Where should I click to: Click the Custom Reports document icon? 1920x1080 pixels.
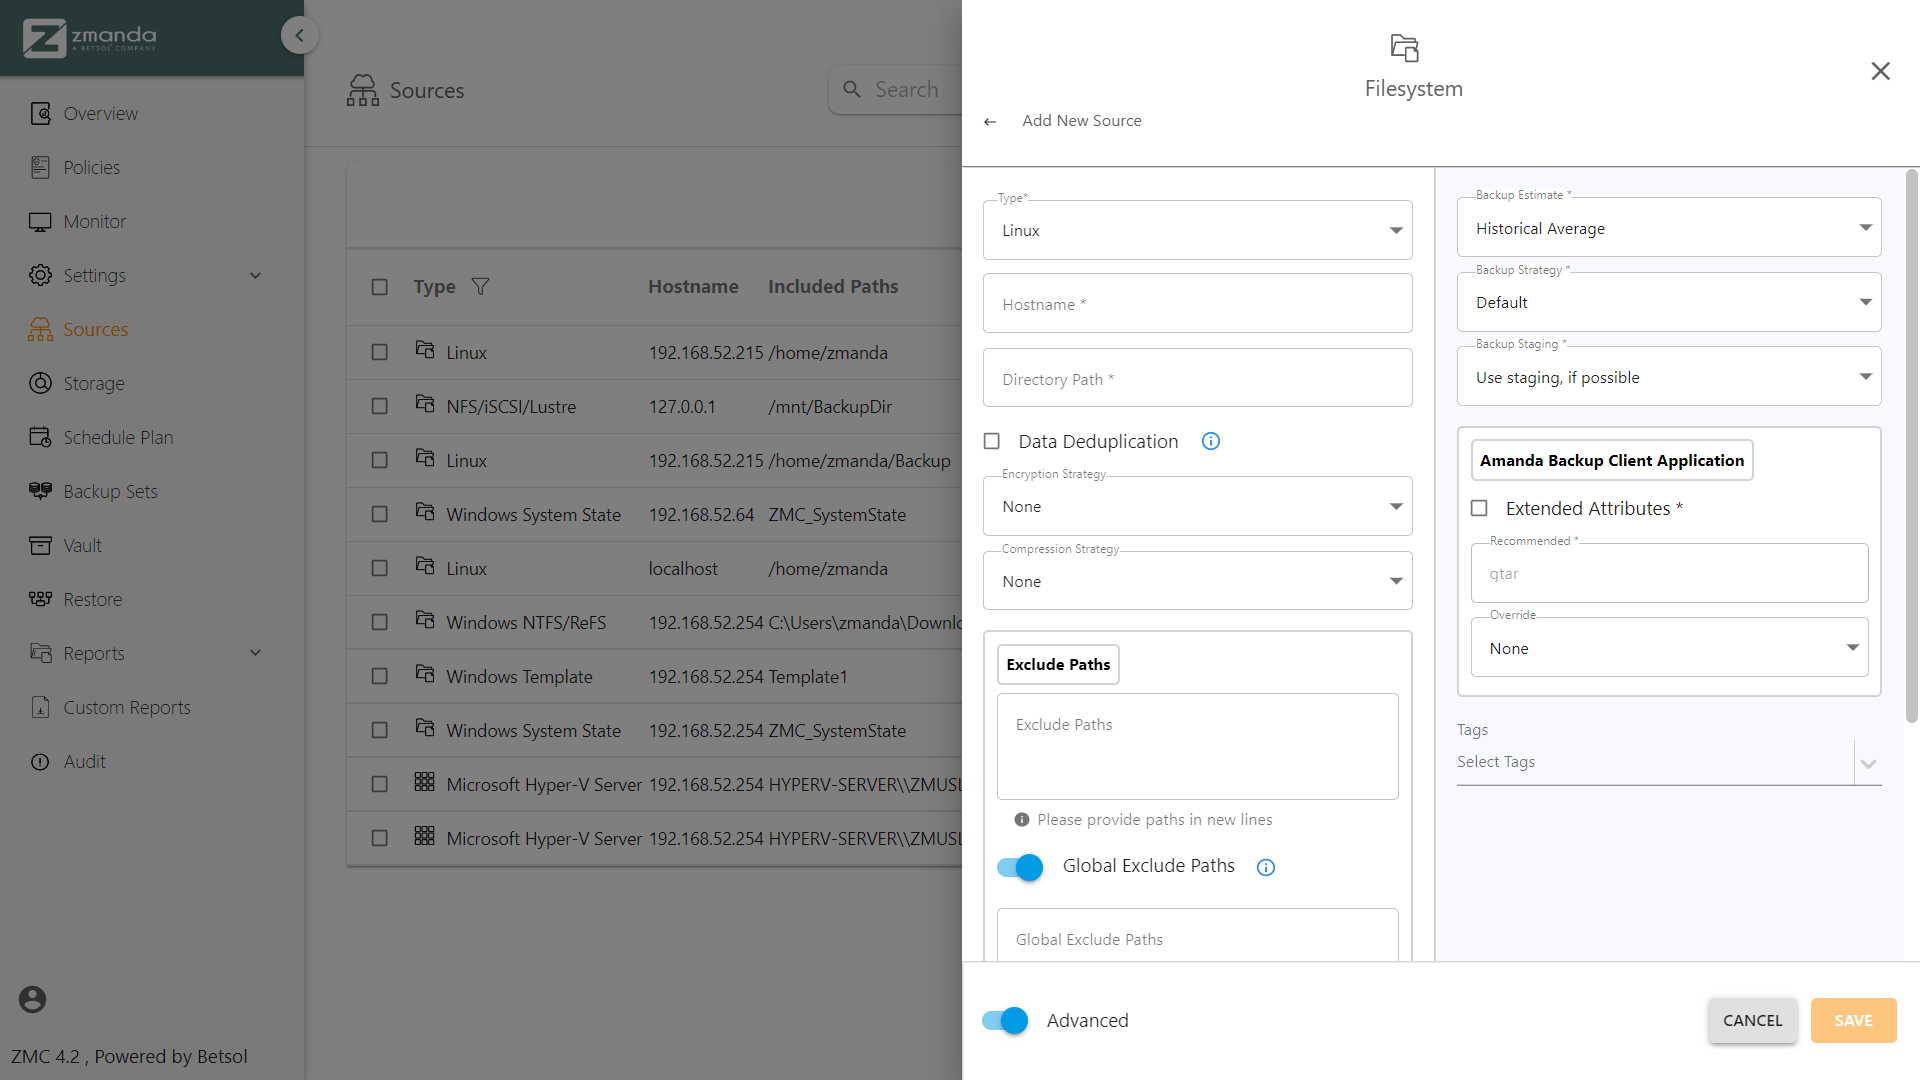coord(40,707)
